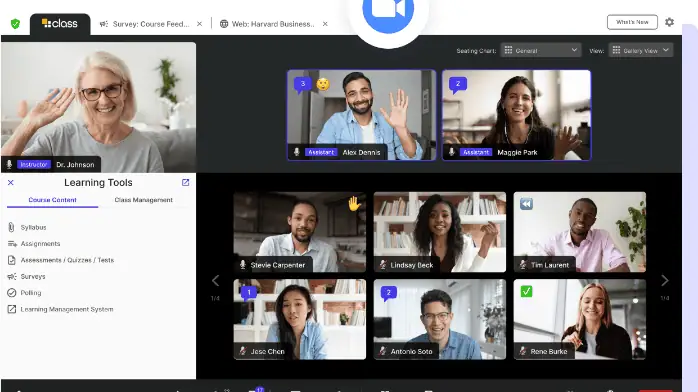This screenshot has width=698, height=392.
Task: Open the Surveys link
Action: point(33,276)
